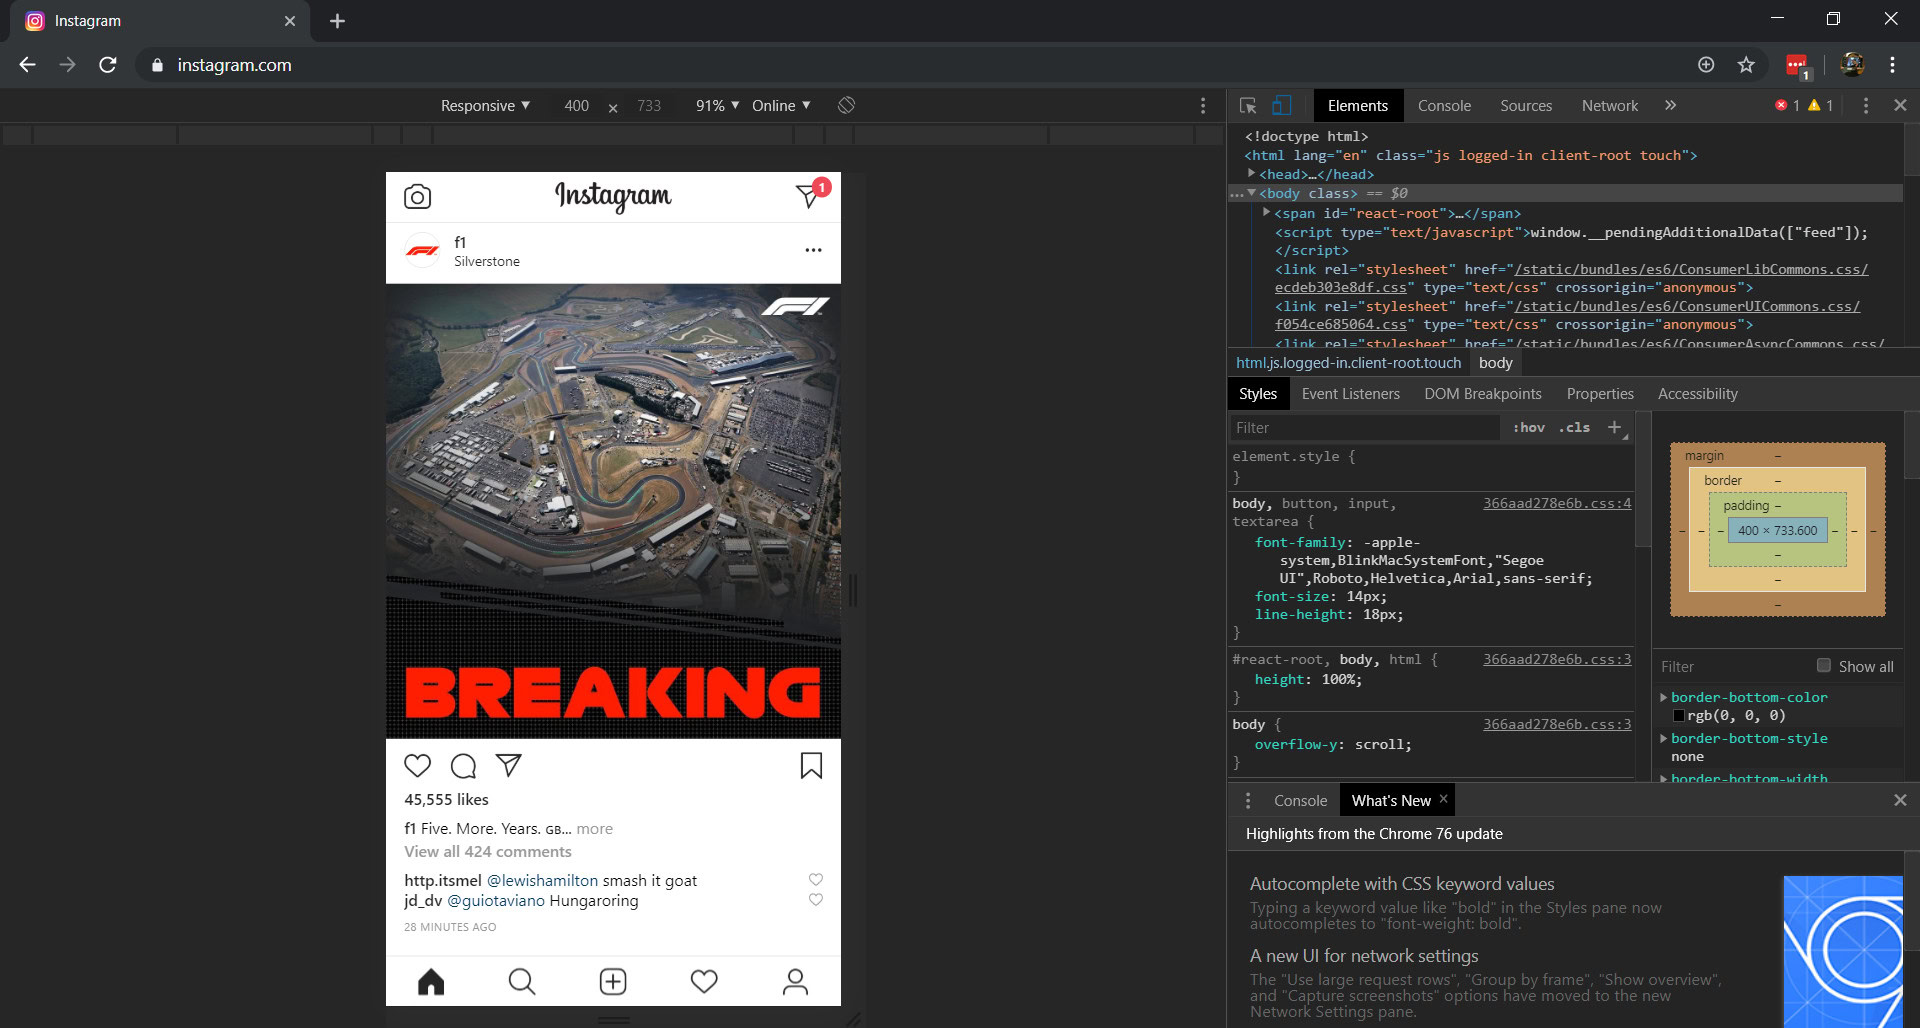The image size is (1920, 1028).
Task: Expand the head element in DOM tree
Action: coord(1251,174)
